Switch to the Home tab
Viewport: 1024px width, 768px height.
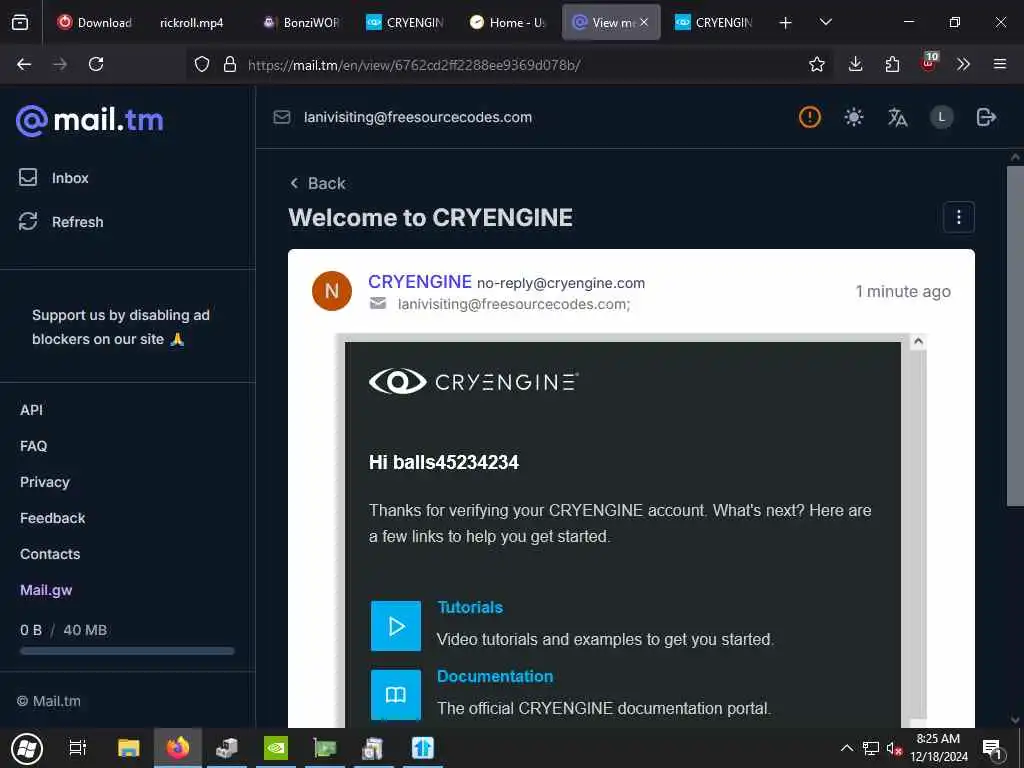click(x=507, y=22)
